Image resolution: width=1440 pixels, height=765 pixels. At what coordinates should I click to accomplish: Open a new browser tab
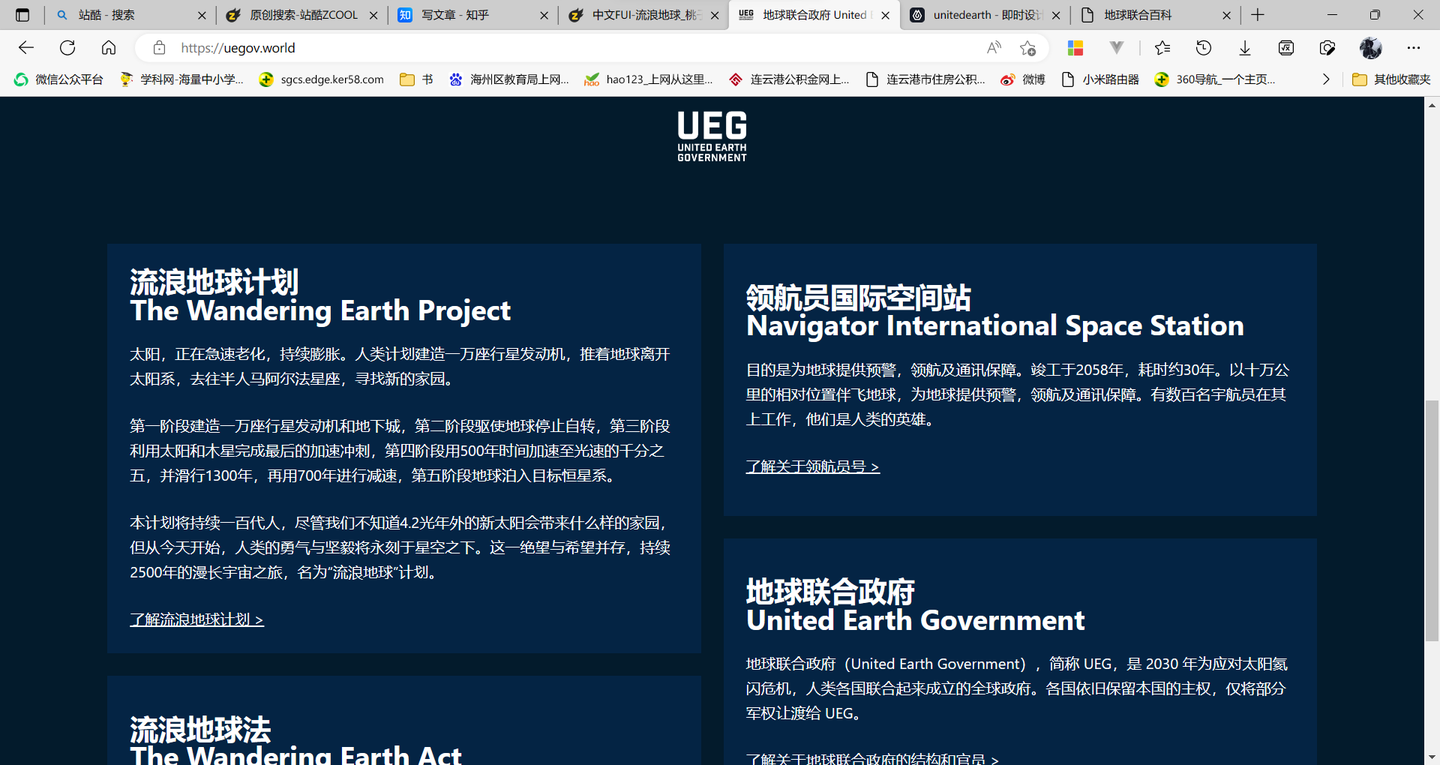1256,15
